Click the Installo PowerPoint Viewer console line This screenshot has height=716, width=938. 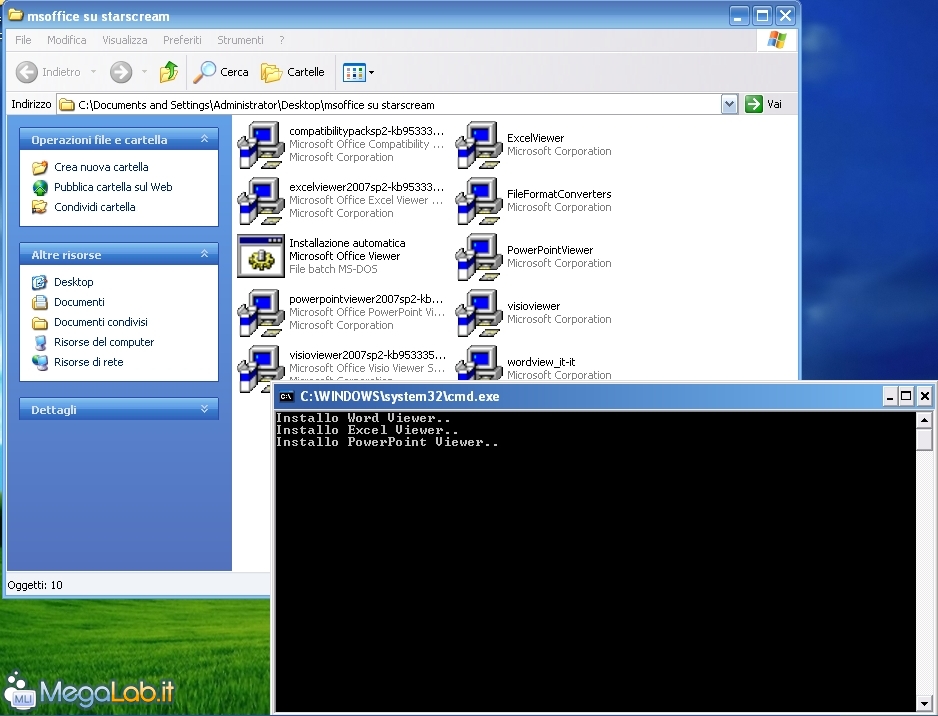coord(387,442)
